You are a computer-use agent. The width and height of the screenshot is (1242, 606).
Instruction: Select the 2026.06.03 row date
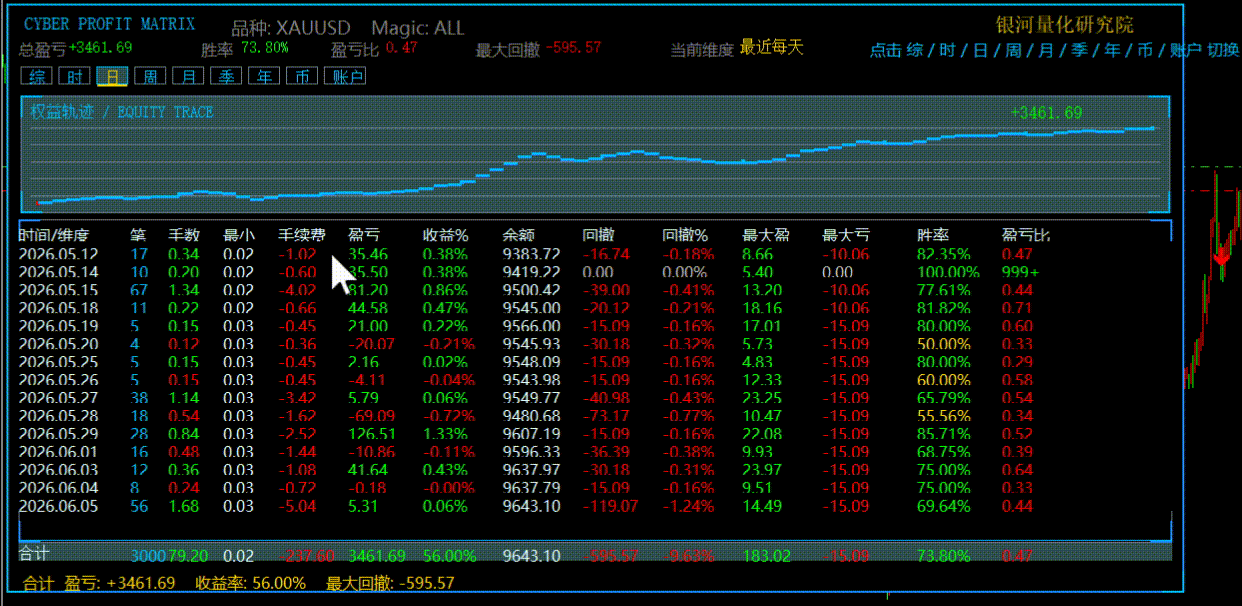[59, 470]
